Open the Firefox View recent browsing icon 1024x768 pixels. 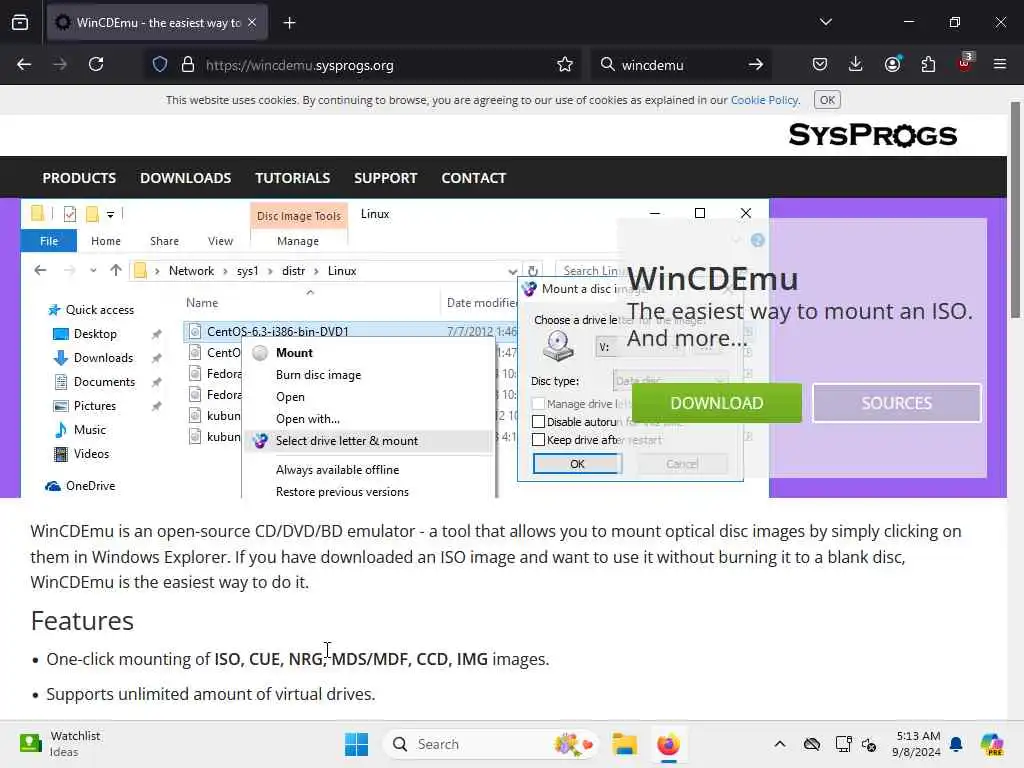(20, 22)
